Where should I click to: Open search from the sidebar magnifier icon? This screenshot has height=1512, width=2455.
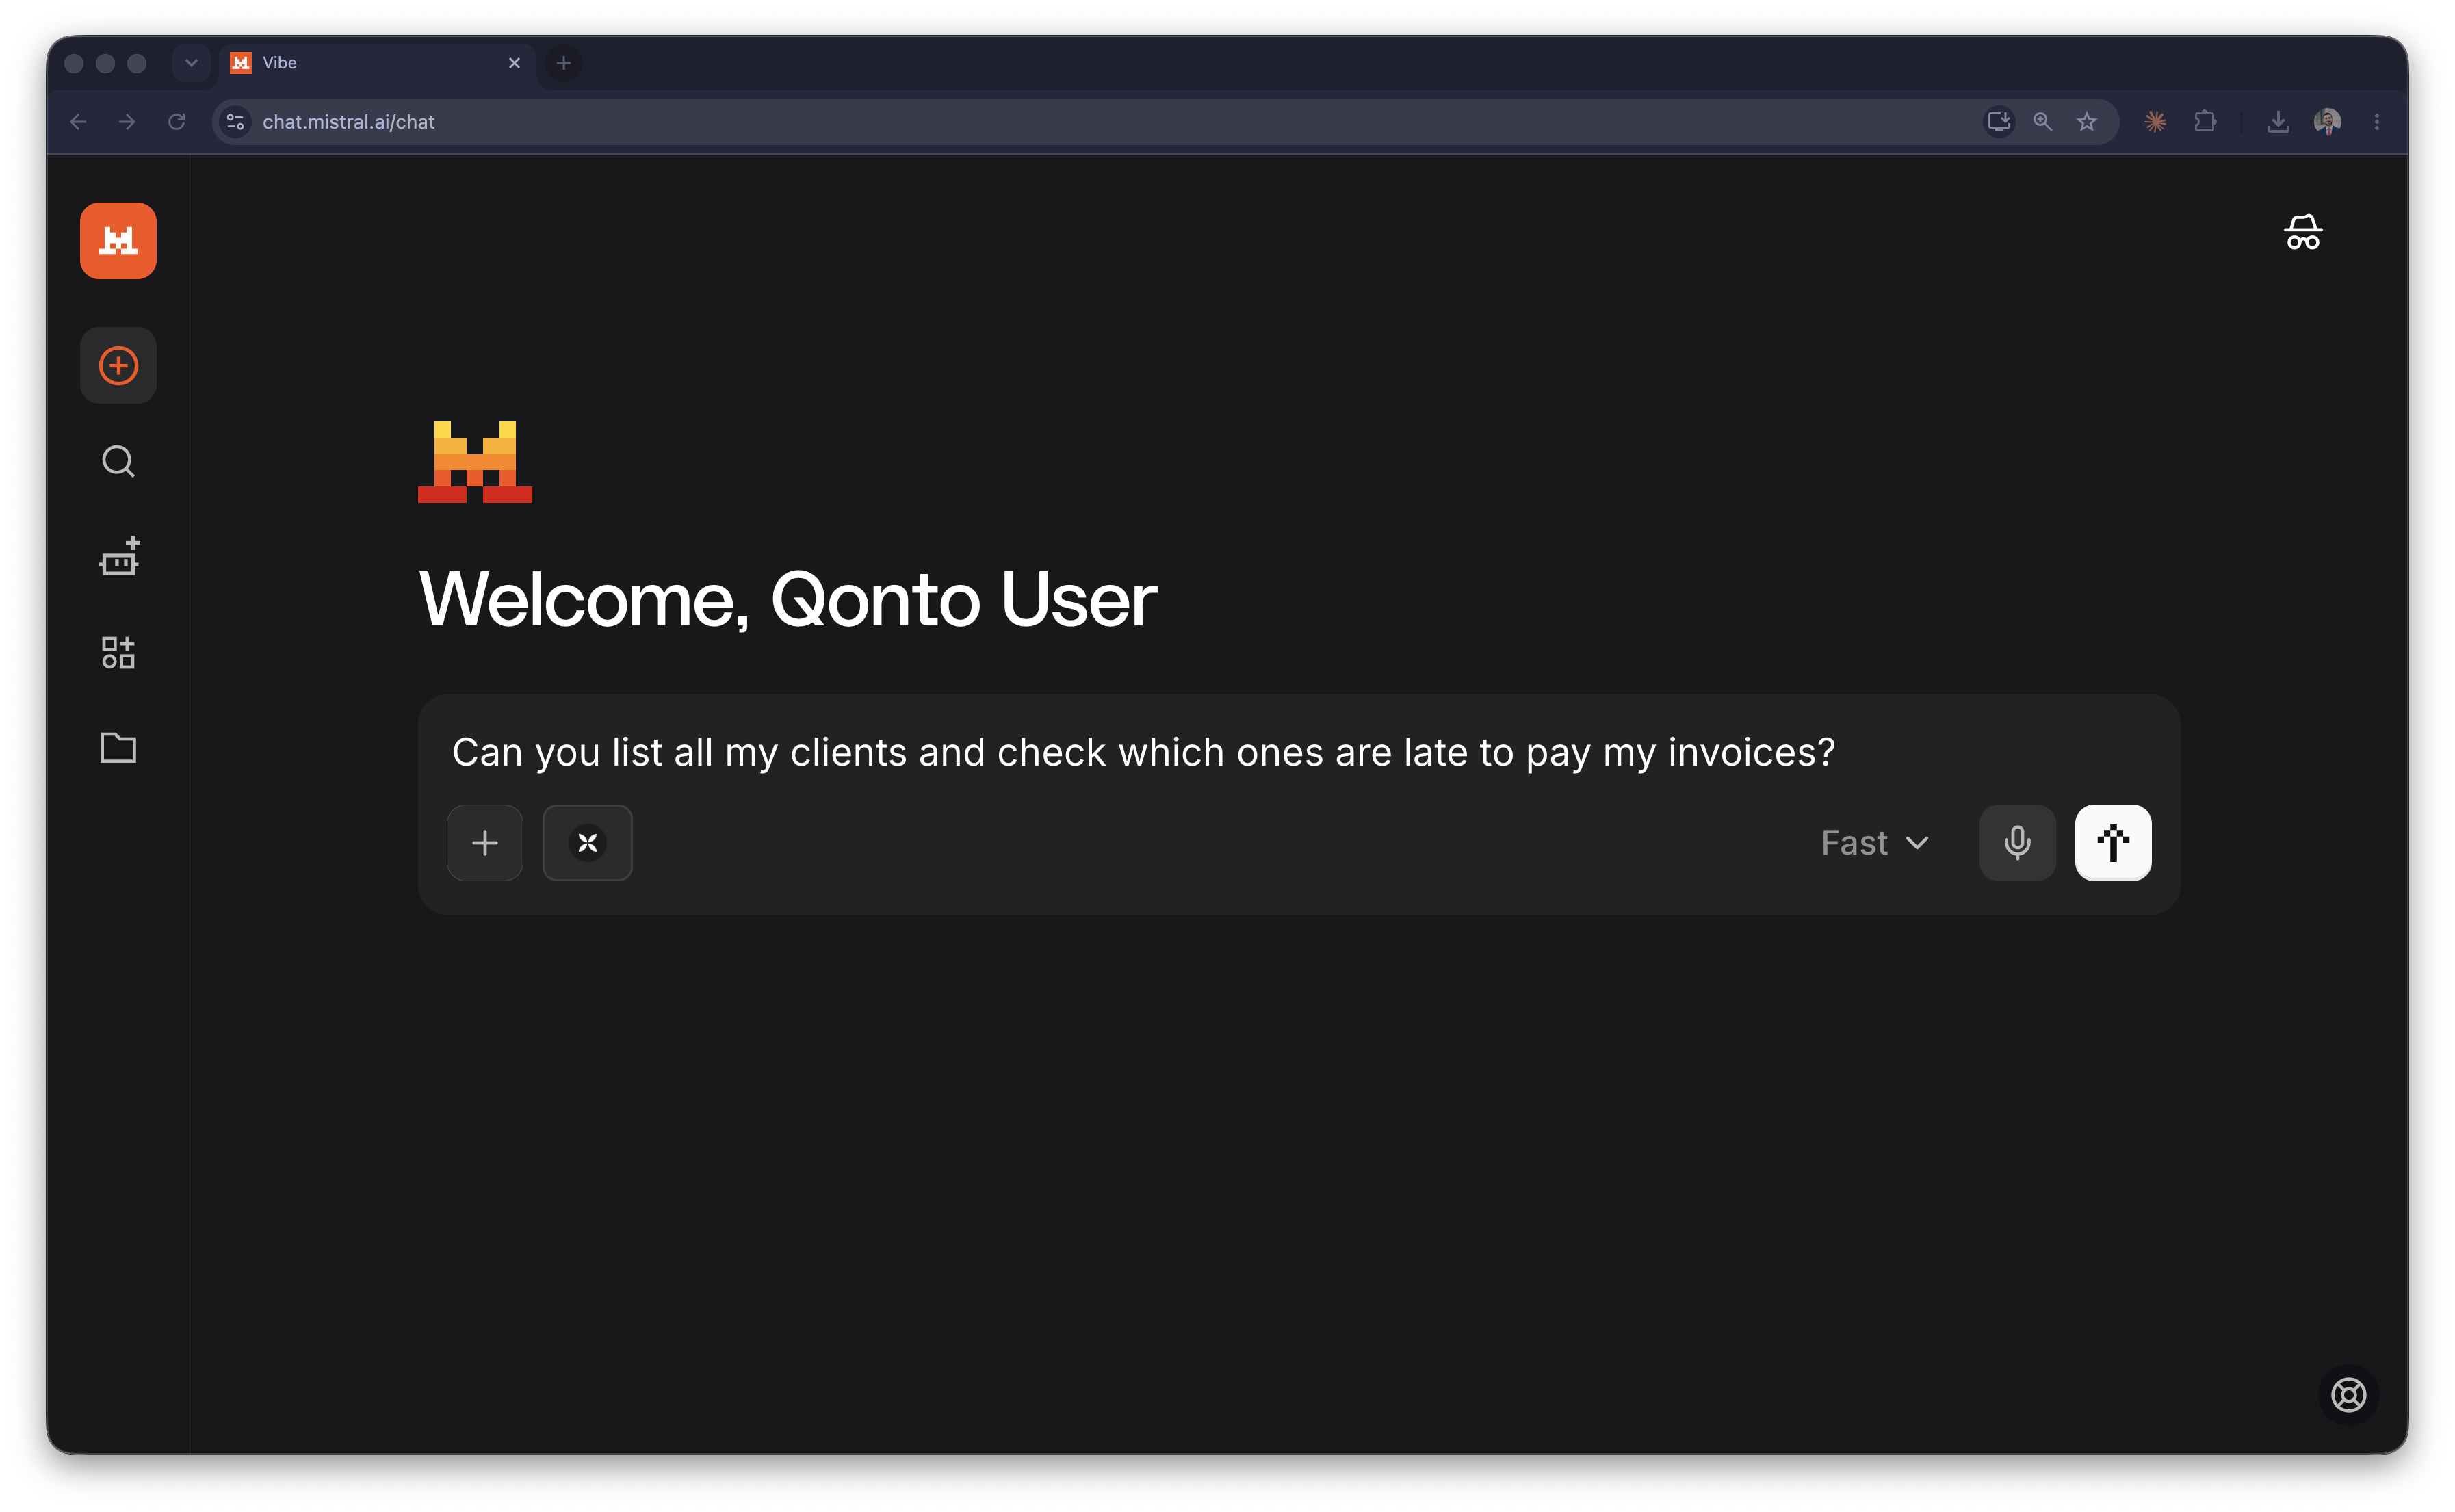[118, 461]
